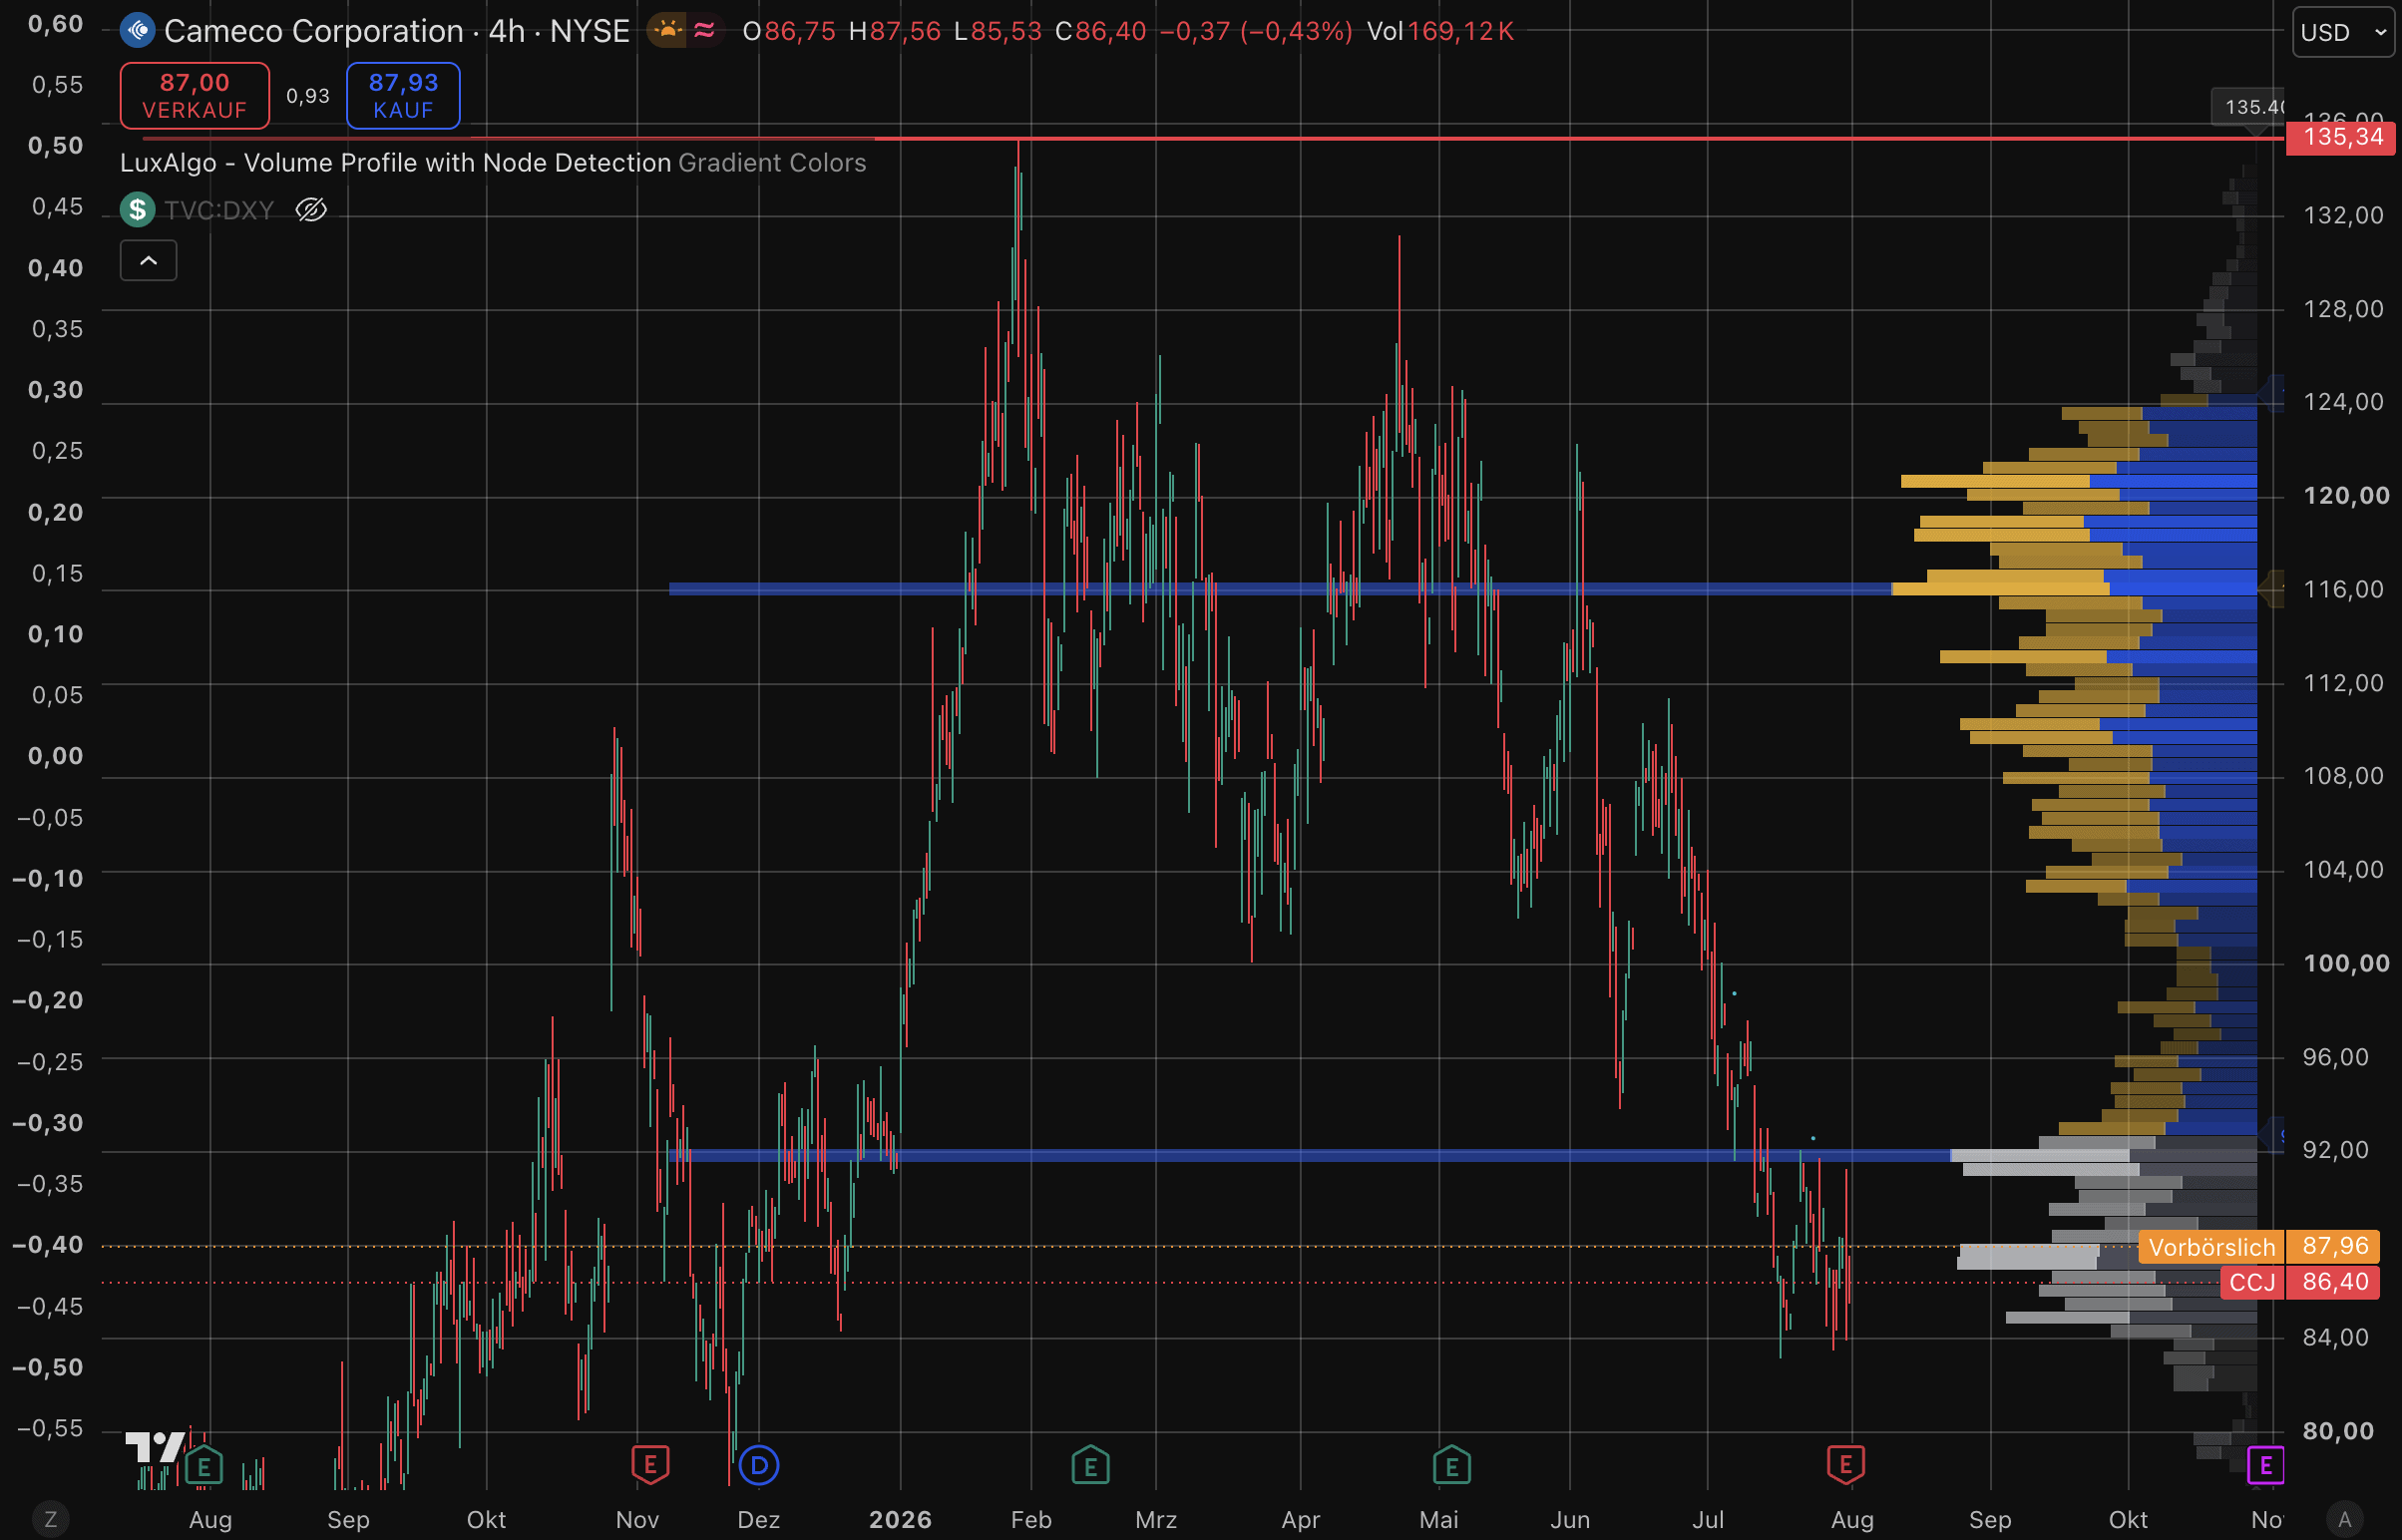Click the Vol 169,12 K volume readout

pyautogui.click(x=1440, y=31)
